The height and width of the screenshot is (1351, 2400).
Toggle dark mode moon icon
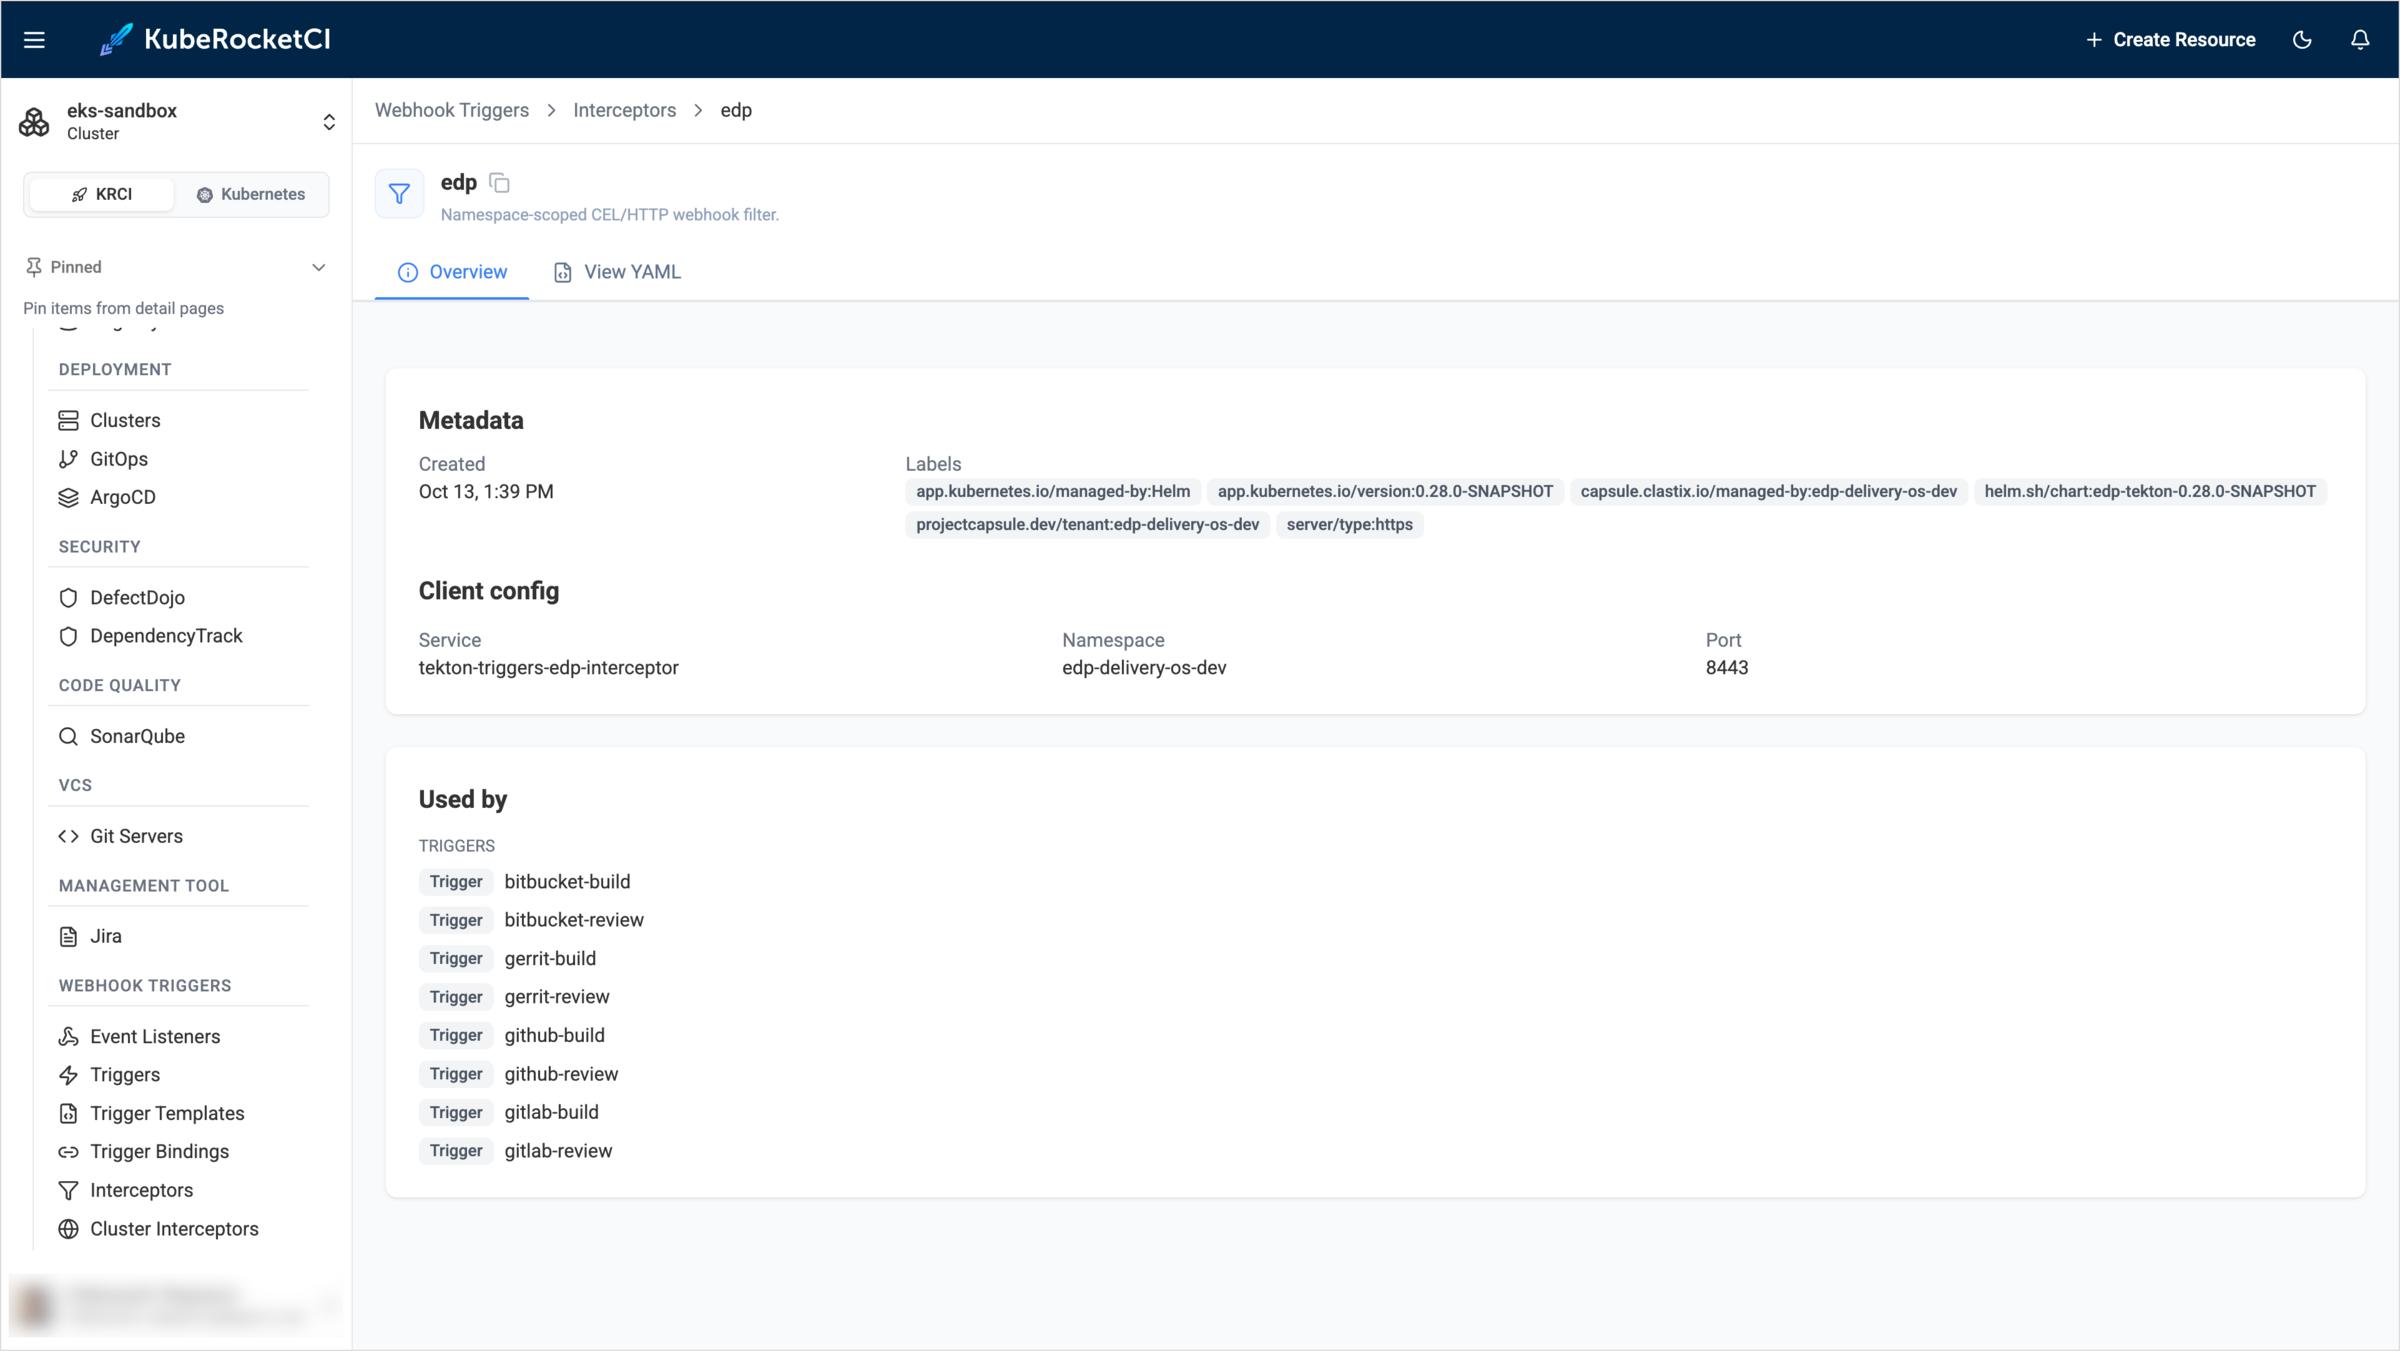[x=2302, y=40]
